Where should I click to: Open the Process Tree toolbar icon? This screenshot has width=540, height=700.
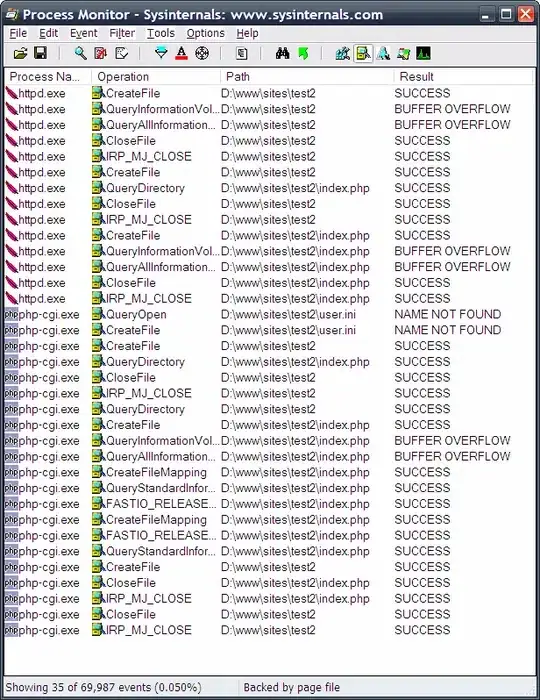click(x=241, y=54)
